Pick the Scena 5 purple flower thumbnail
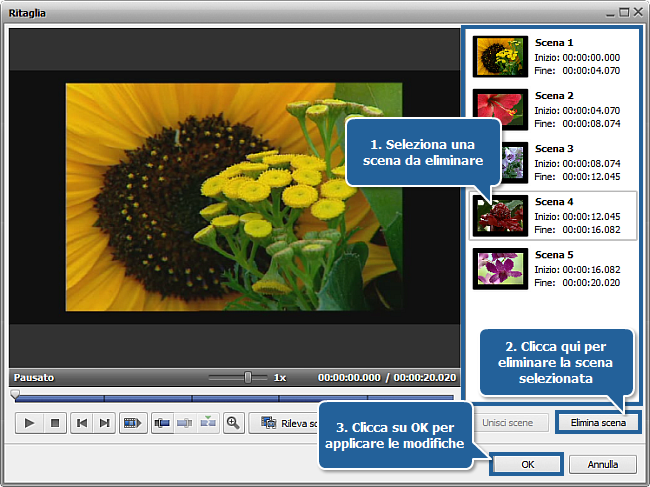Image resolution: width=650 pixels, height=487 pixels. tap(500, 267)
